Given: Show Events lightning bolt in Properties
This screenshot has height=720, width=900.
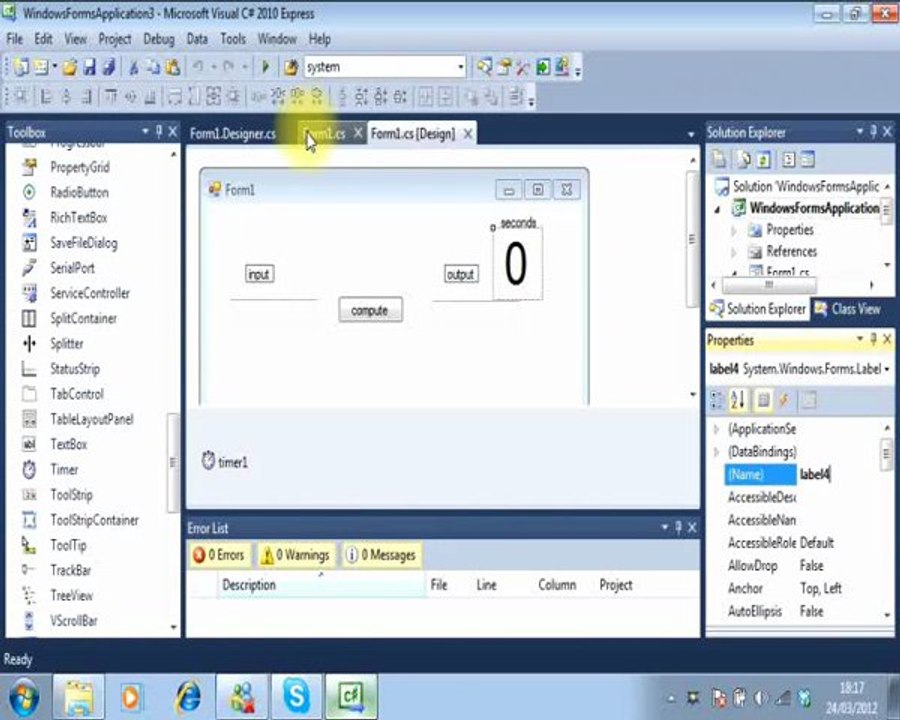Looking at the screenshot, I should click(783, 400).
